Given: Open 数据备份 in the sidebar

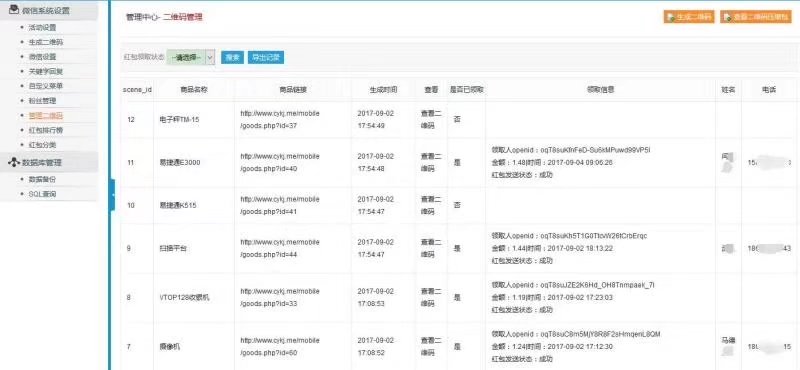Looking at the screenshot, I should coord(42,179).
